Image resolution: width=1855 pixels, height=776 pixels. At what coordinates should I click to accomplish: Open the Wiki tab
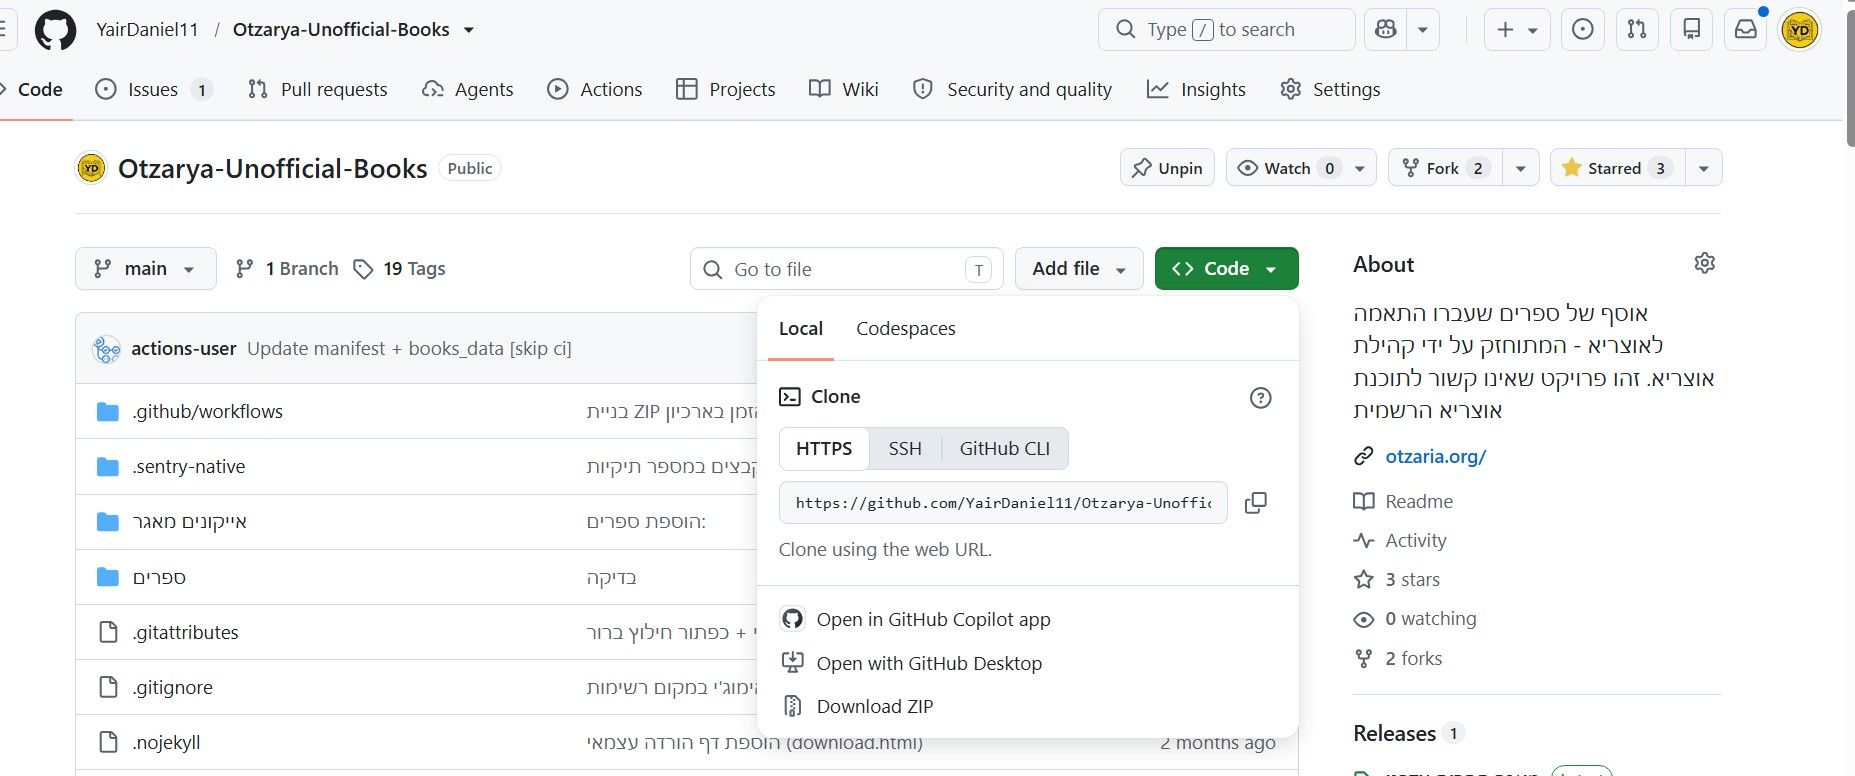point(844,89)
